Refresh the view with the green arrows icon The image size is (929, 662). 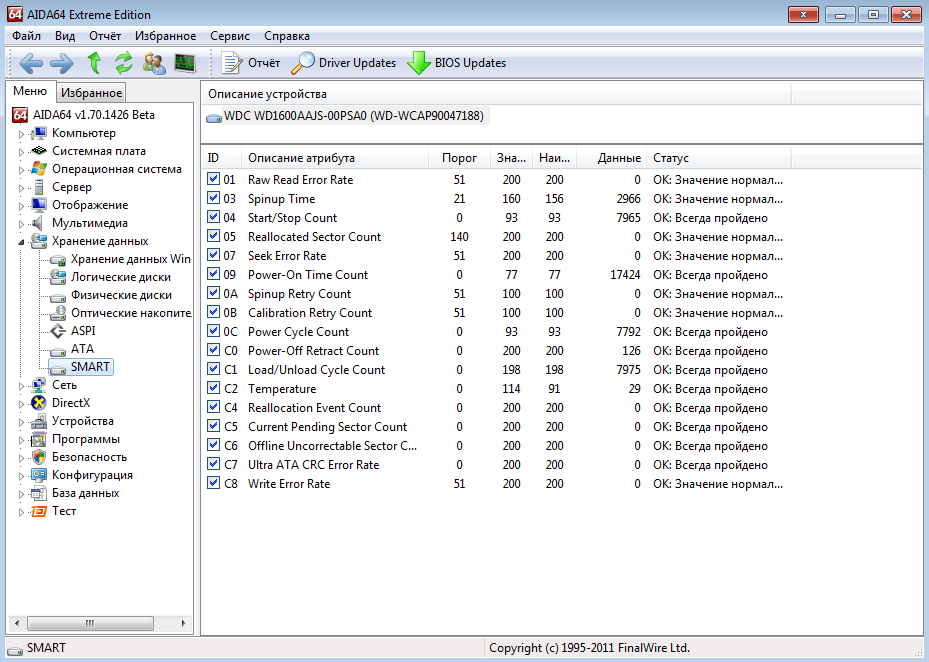pos(124,63)
